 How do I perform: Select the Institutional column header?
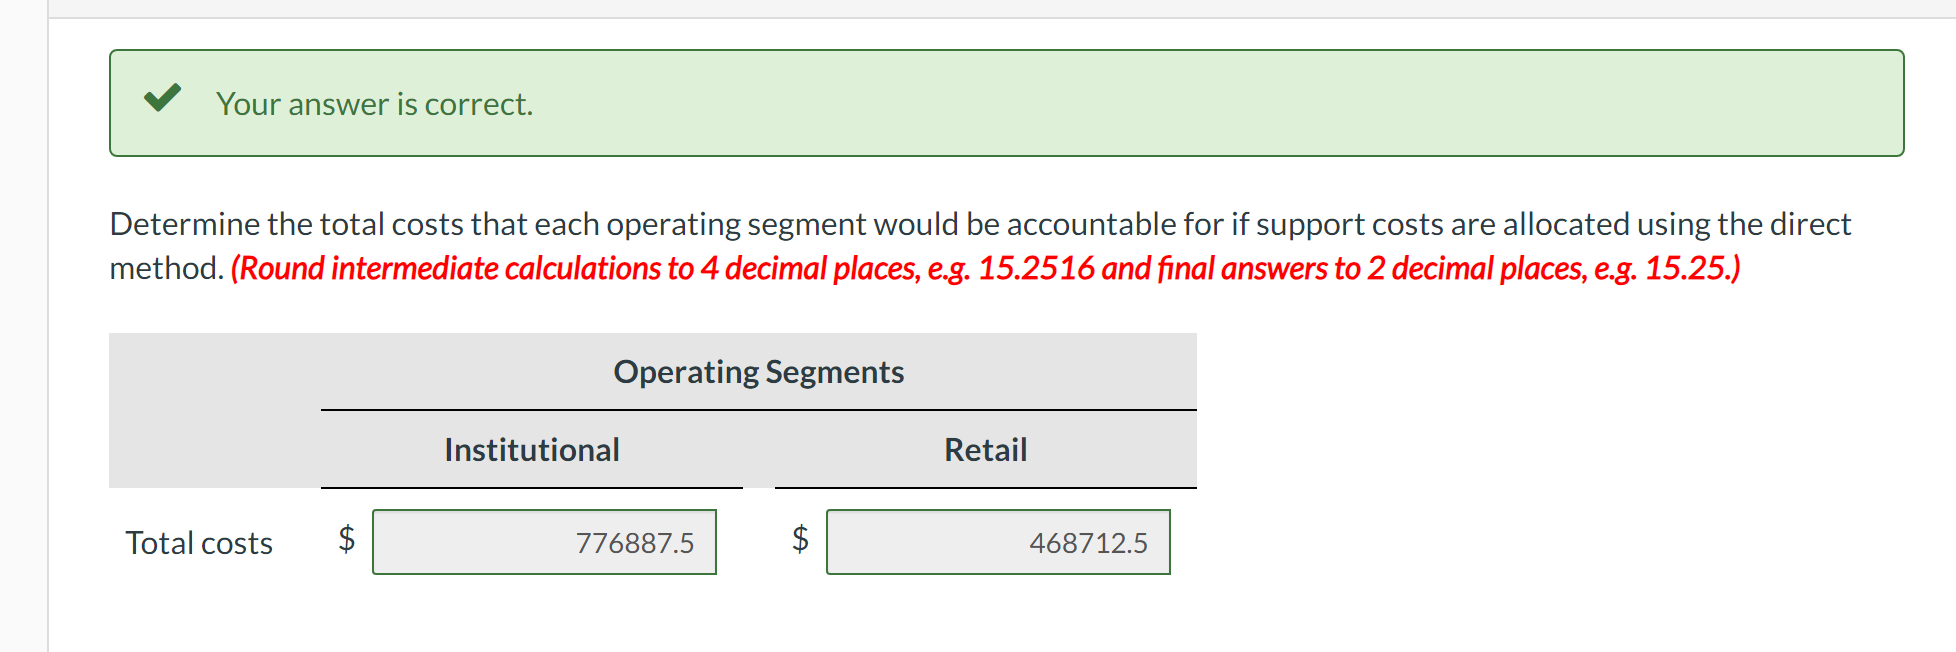pyautogui.click(x=531, y=449)
